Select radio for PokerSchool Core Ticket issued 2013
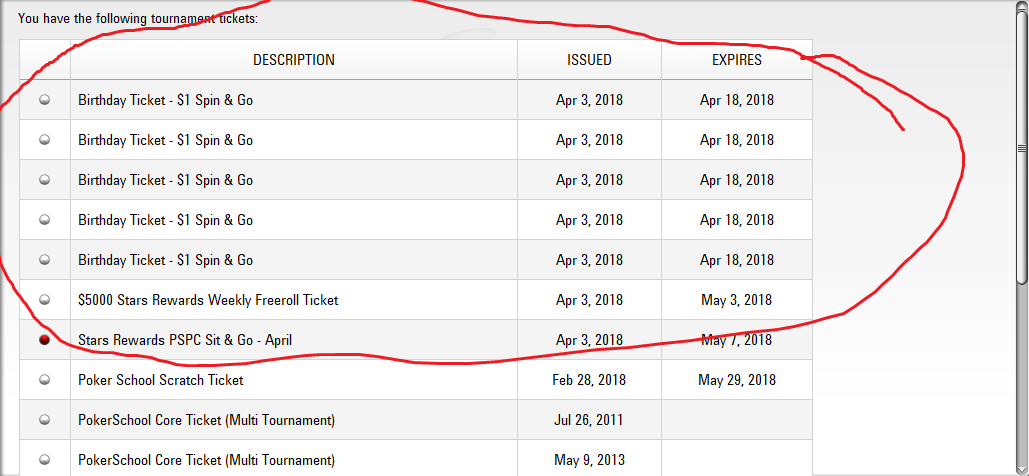 [45, 460]
